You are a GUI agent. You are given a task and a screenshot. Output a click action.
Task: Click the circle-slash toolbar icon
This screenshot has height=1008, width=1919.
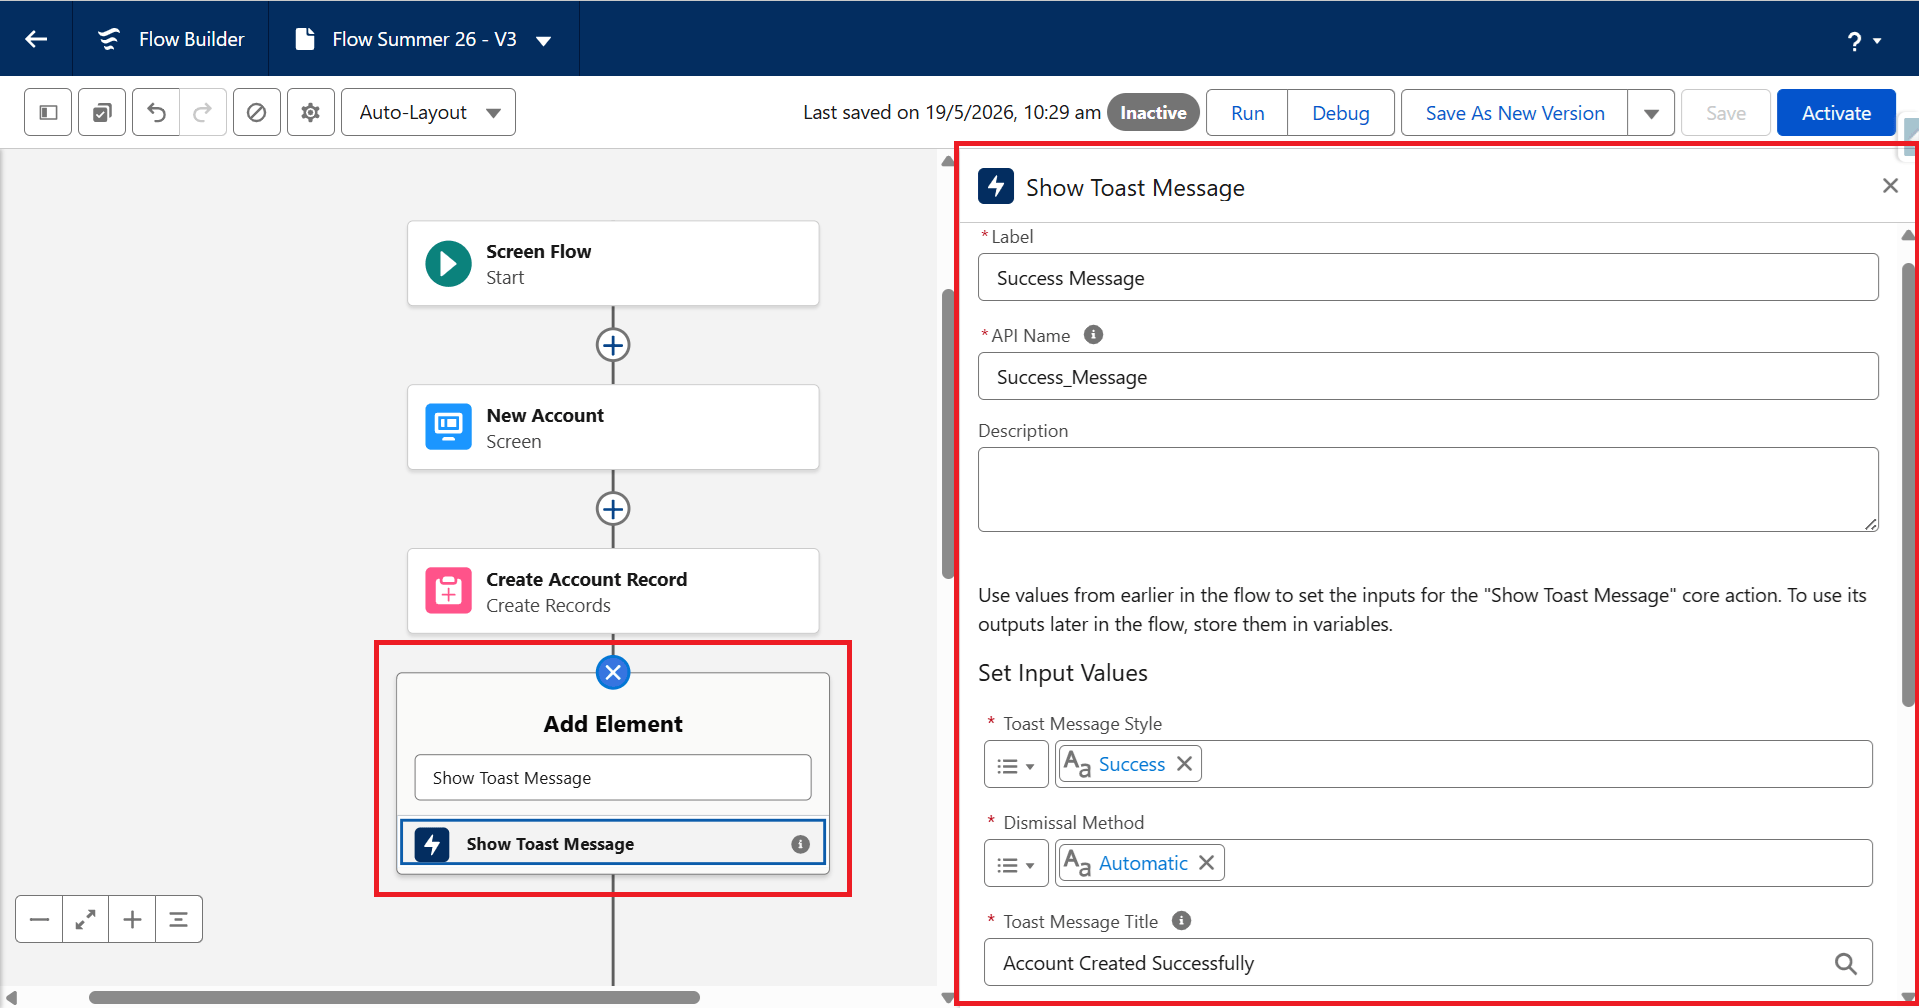click(257, 112)
